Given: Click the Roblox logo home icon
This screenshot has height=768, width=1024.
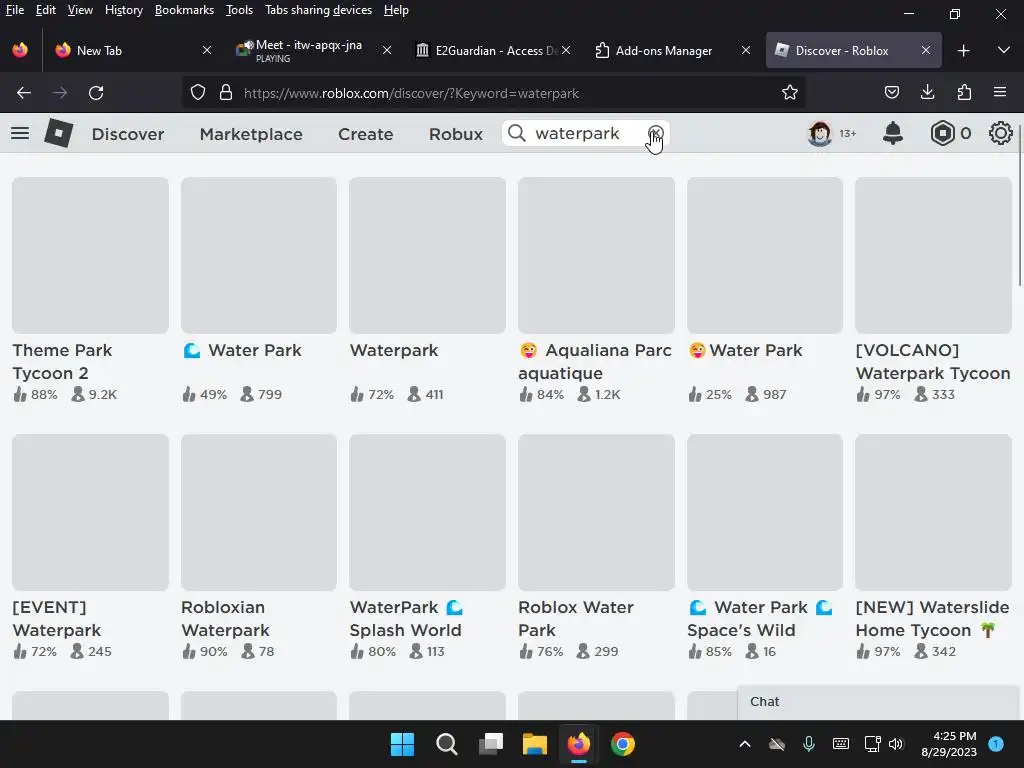Looking at the screenshot, I should [x=58, y=133].
